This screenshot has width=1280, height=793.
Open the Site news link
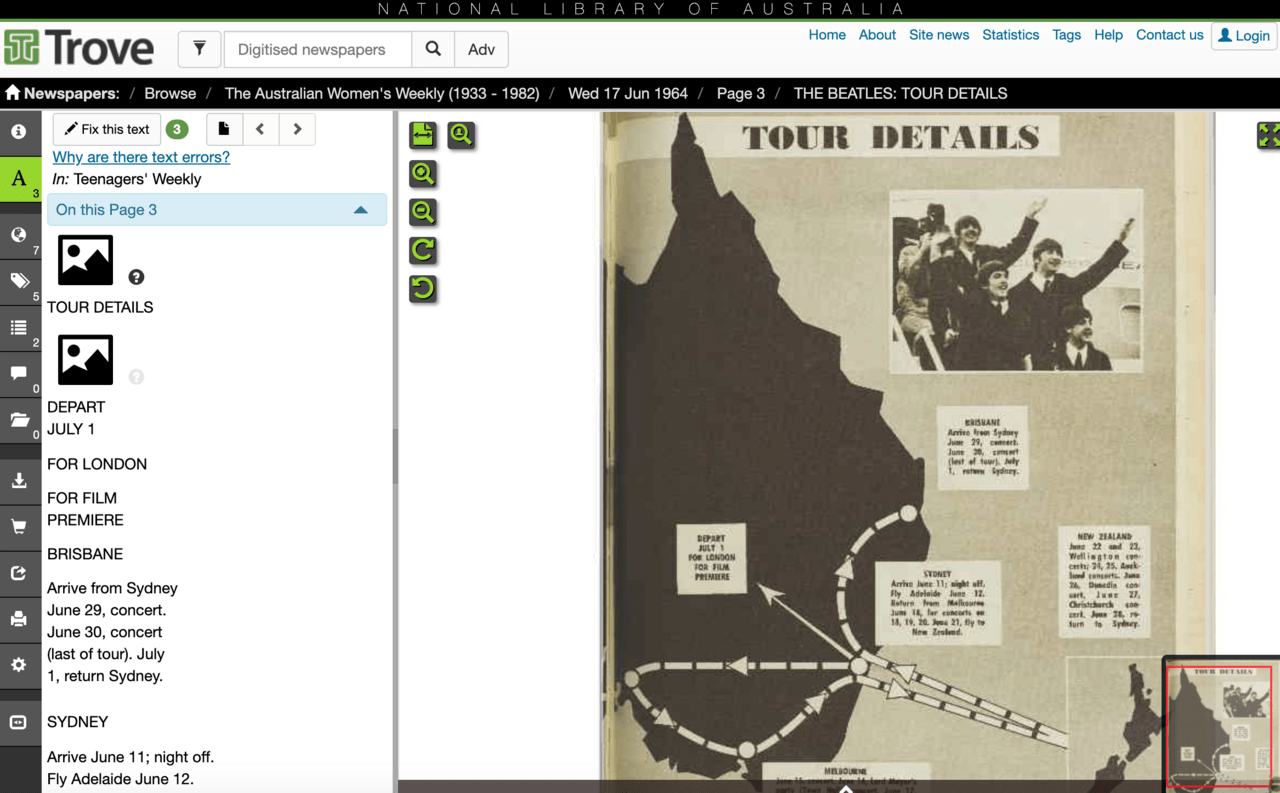click(939, 34)
